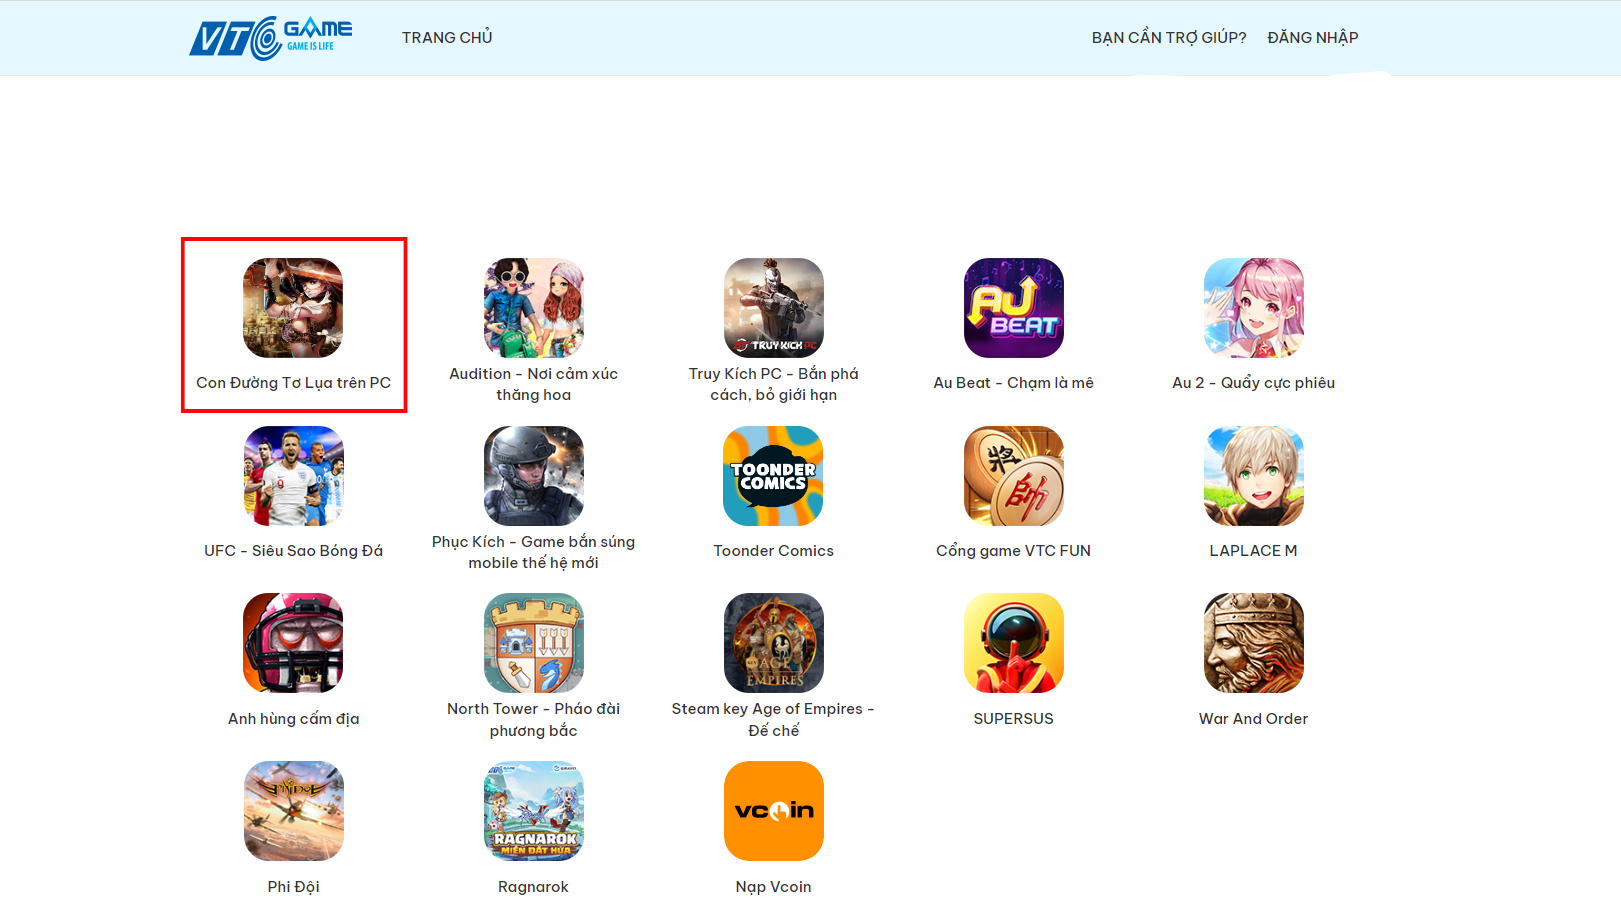Open 'Cổng game VTC FUN' link
The width and height of the screenshot is (1621, 921).
1013,551
